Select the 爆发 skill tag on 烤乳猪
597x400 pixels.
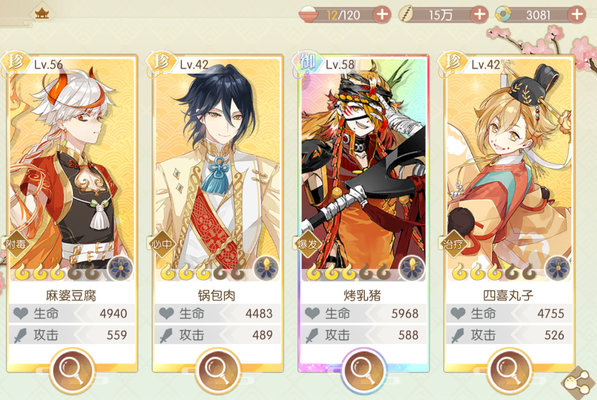[x=307, y=244]
